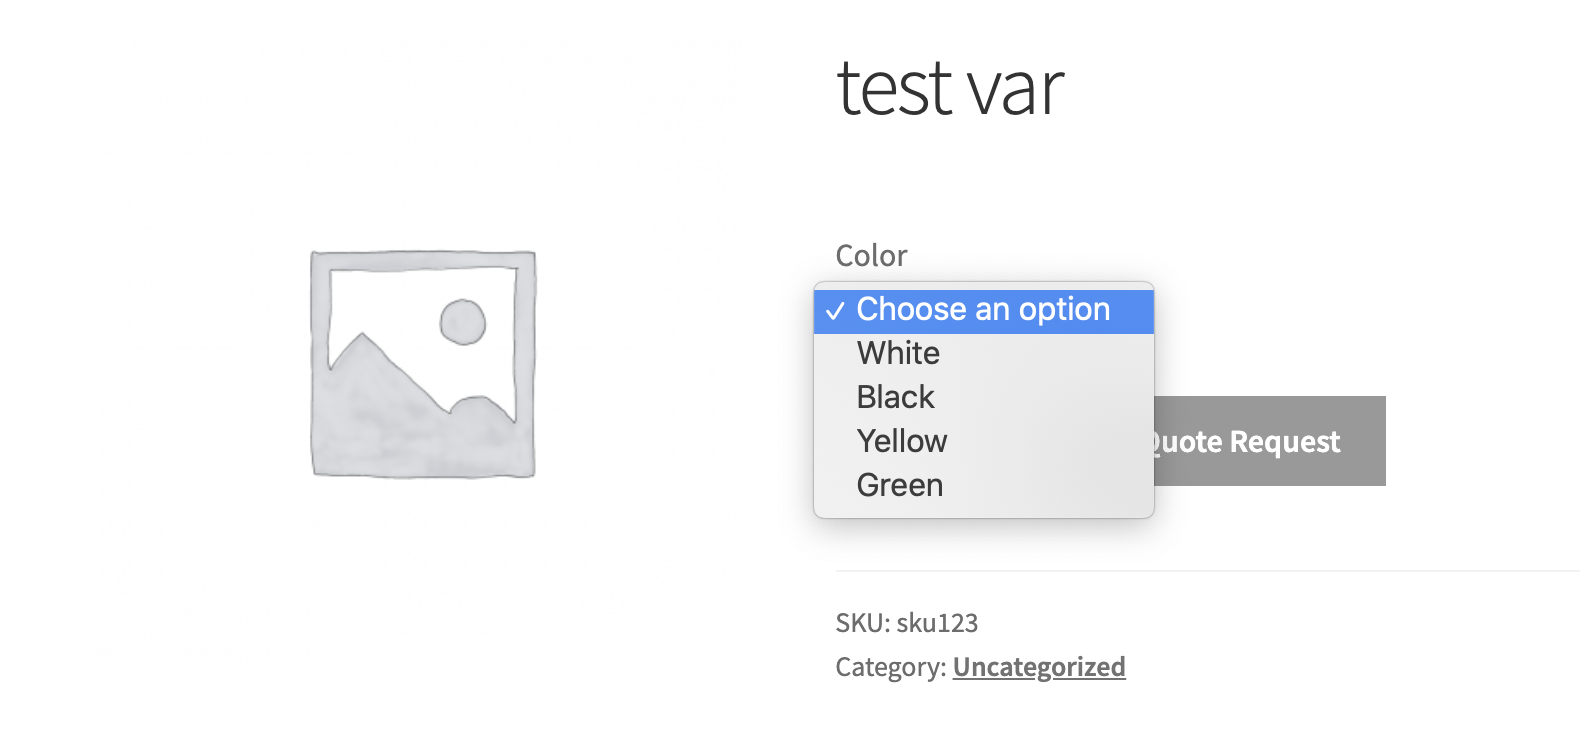The height and width of the screenshot is (732, 1580).
Task: Open the Uncategorized category link
Action: pos(1039,667)
